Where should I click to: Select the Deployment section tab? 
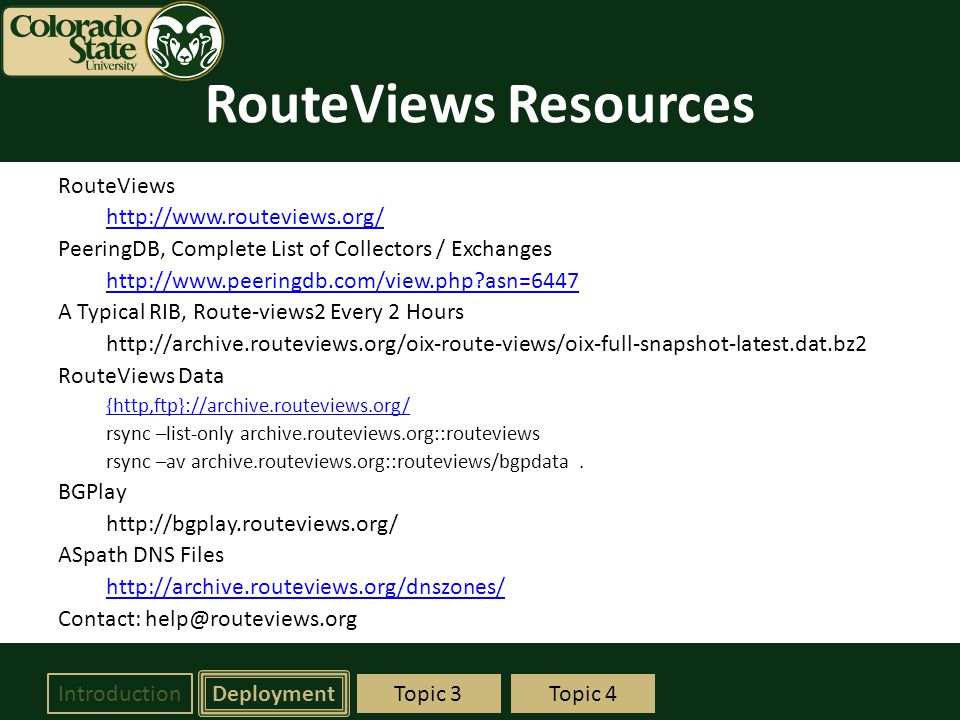click(274, 694)
